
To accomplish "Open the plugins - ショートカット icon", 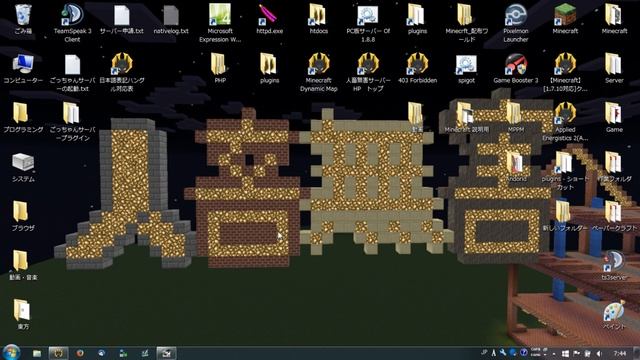I will (565, 171).
